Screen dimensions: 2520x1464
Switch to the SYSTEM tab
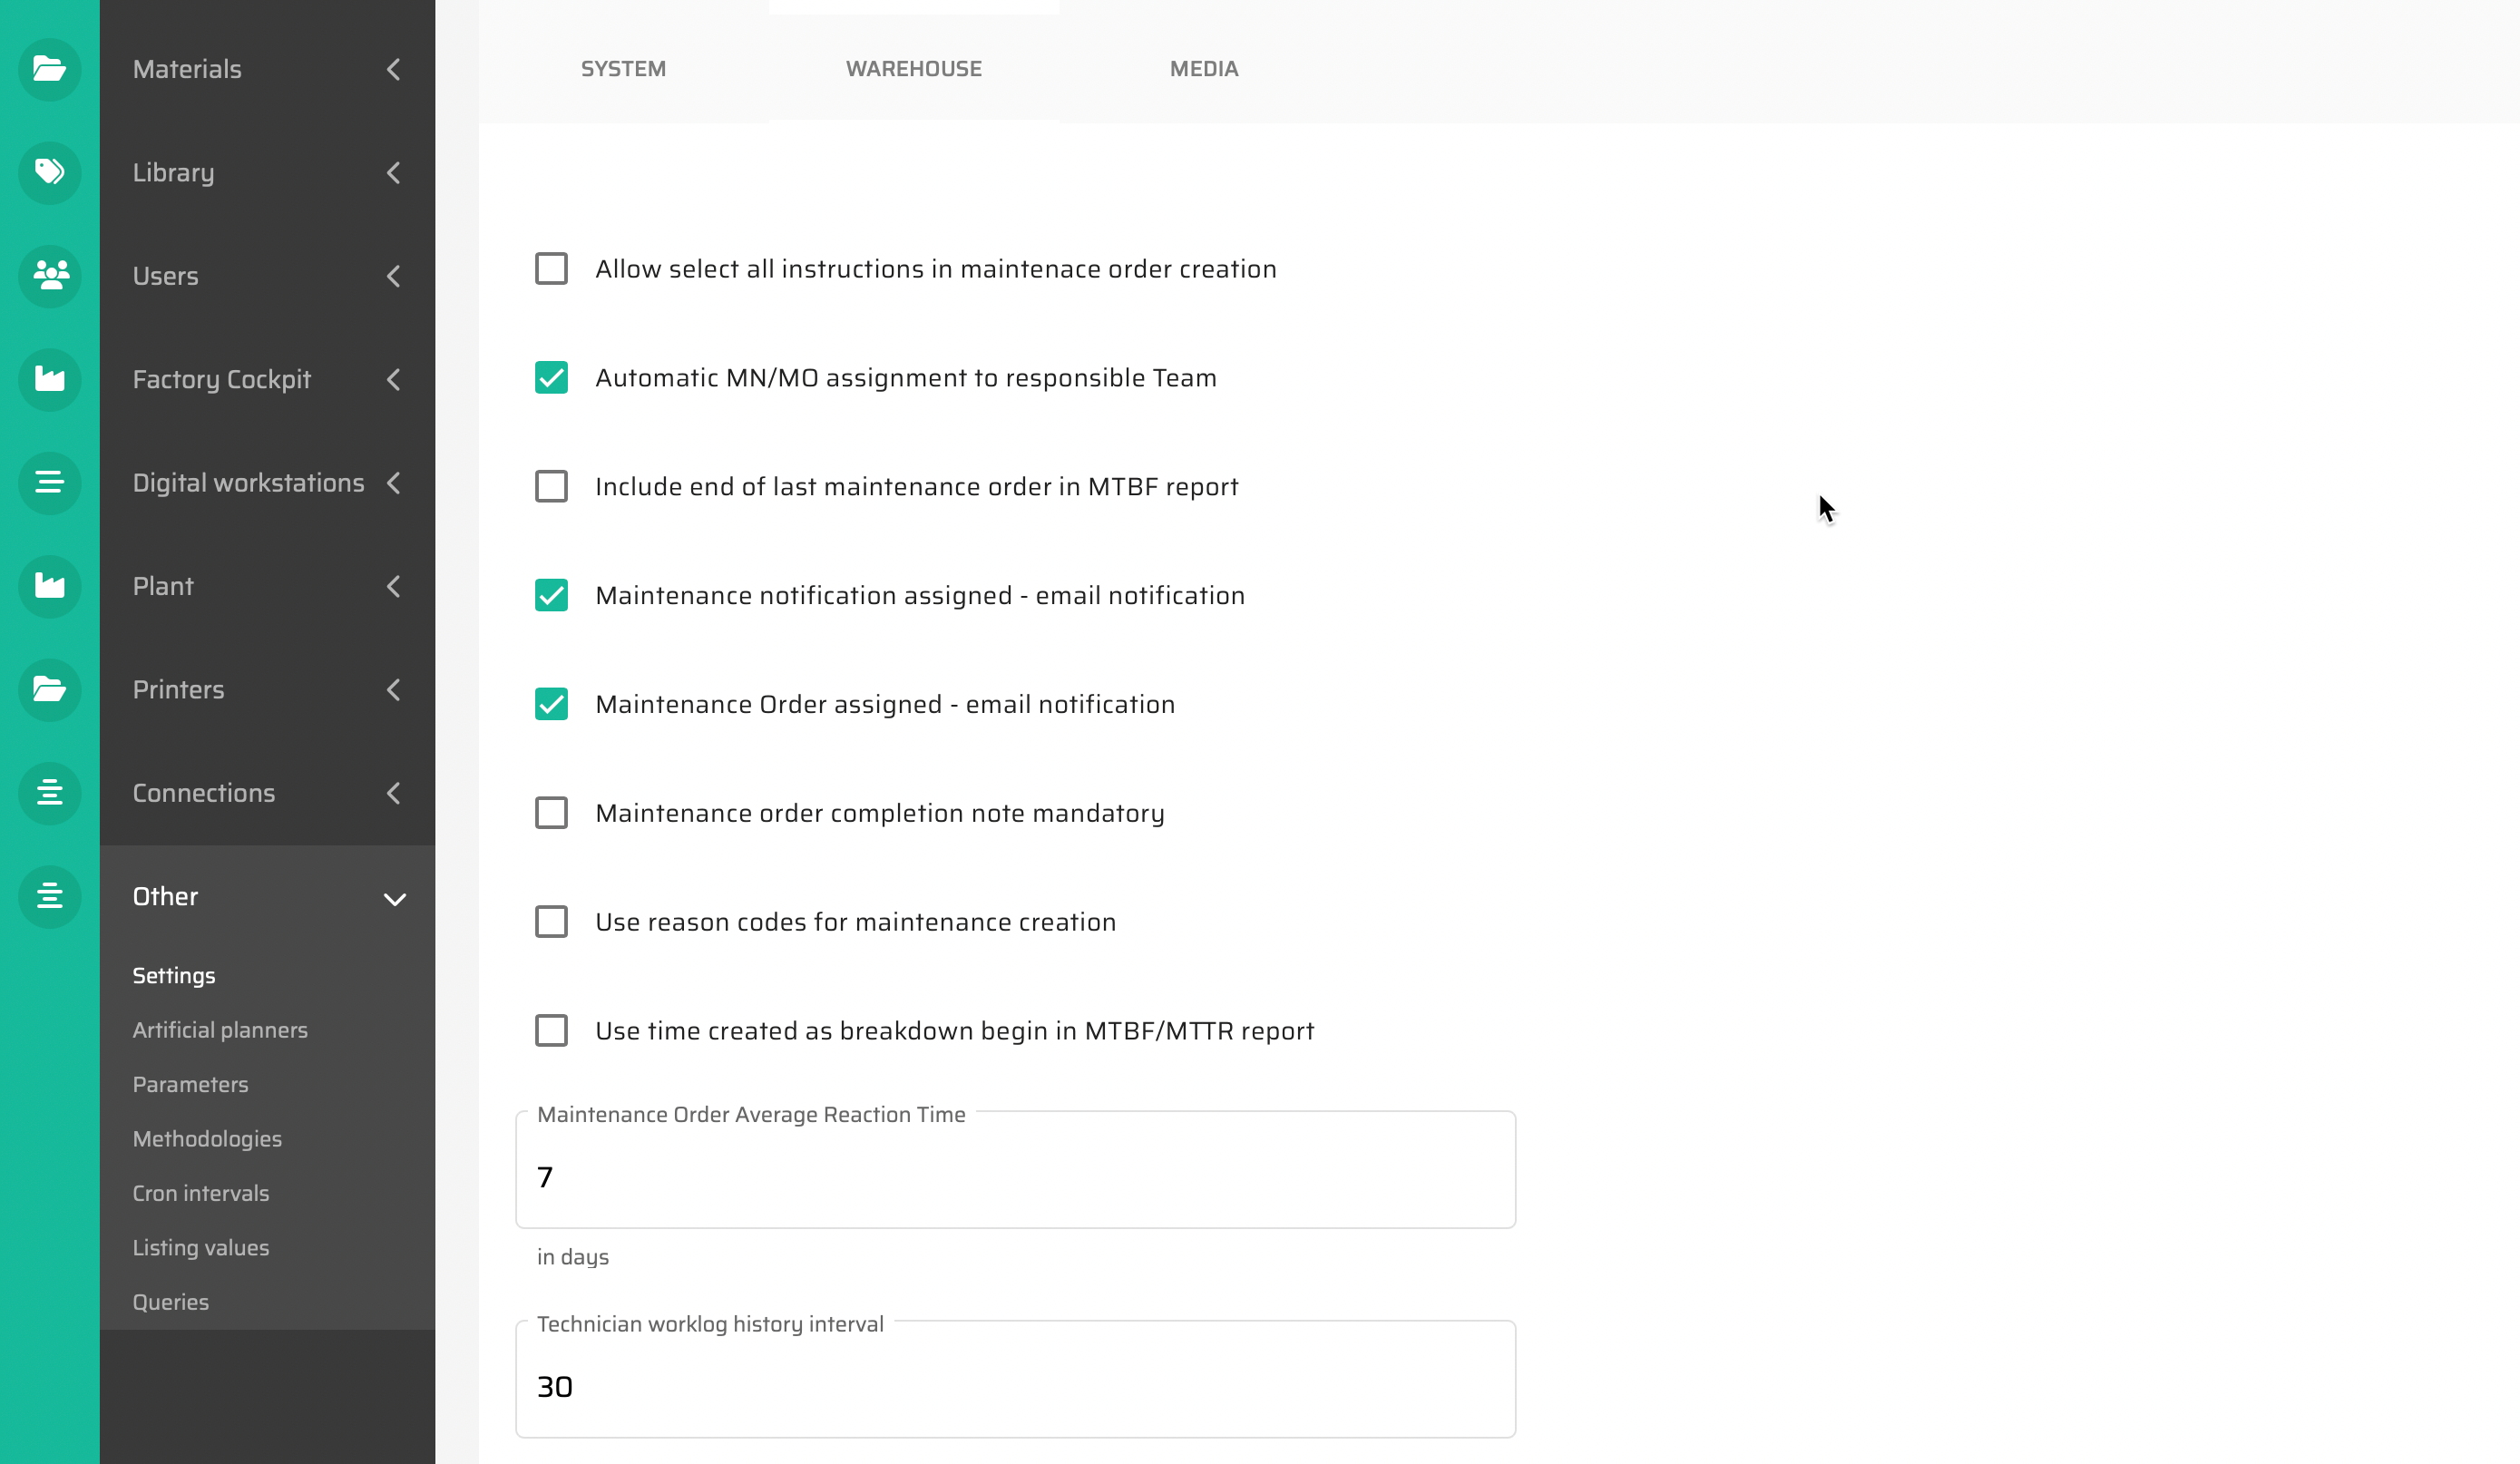623,69
